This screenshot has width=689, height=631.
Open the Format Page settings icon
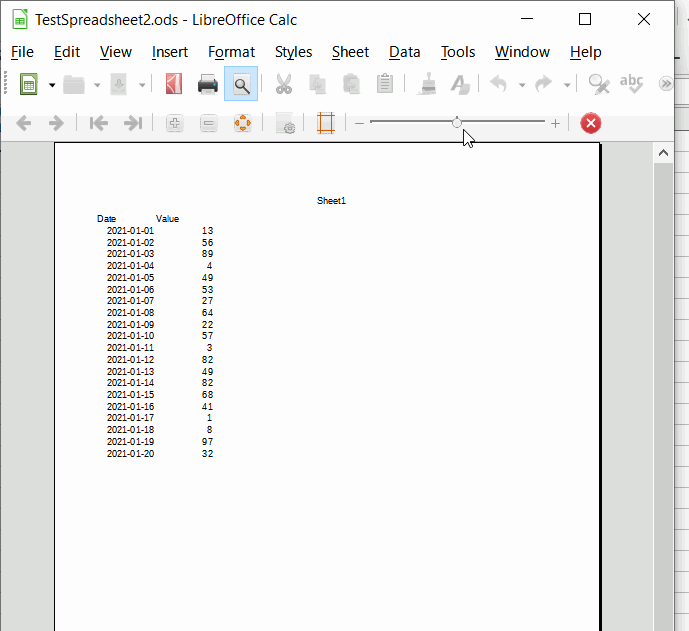[x=285, y=123]
